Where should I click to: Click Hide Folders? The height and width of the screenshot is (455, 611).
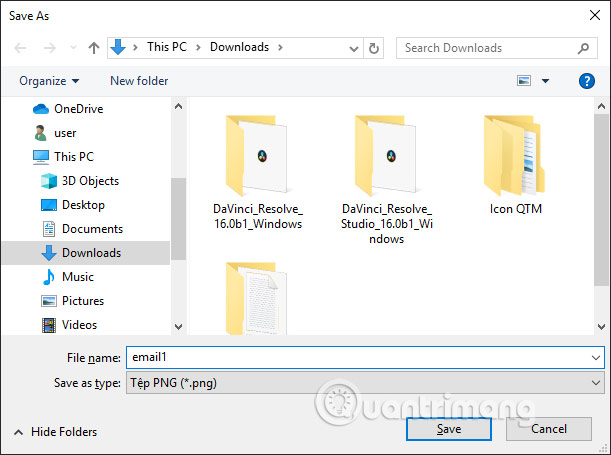coord(56,432)
